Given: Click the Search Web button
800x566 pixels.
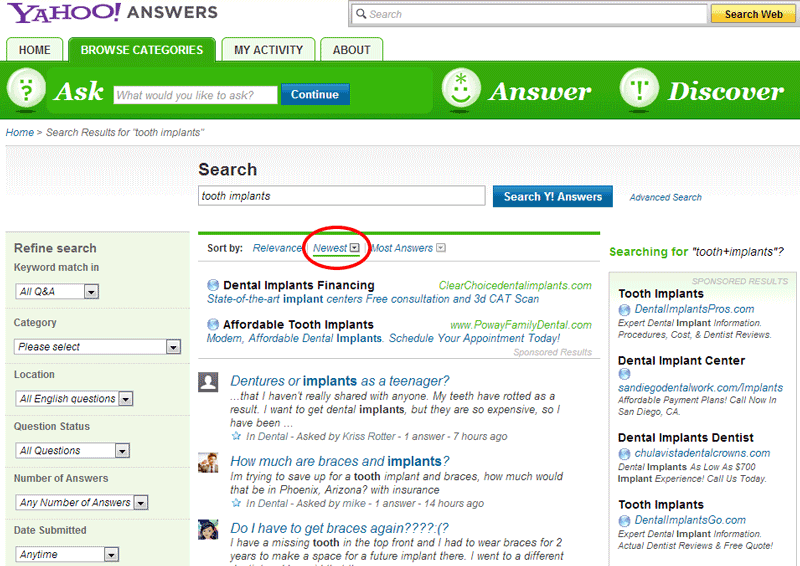Looking at the screenshot, I should tap(753, 14).
